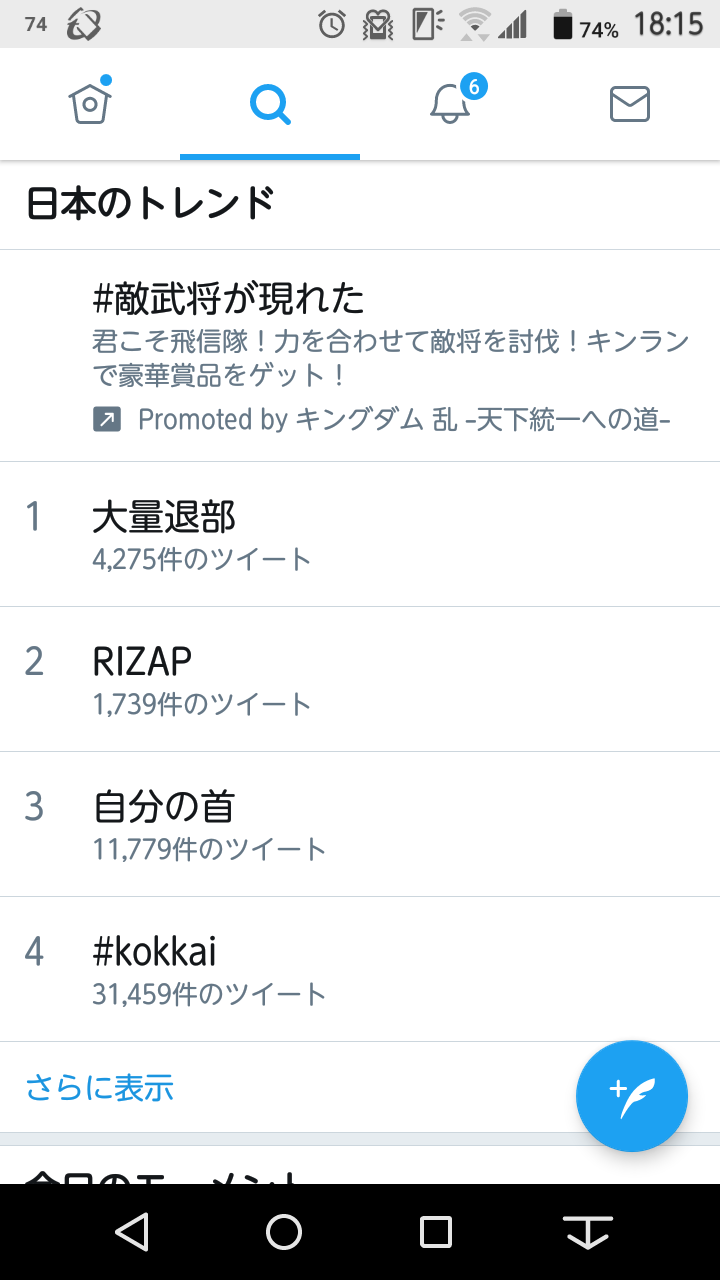The height and width of the screenshot is (1280, 720).
Task: Tap the 4,275件のツイート count text
Action: pos(202,559)
